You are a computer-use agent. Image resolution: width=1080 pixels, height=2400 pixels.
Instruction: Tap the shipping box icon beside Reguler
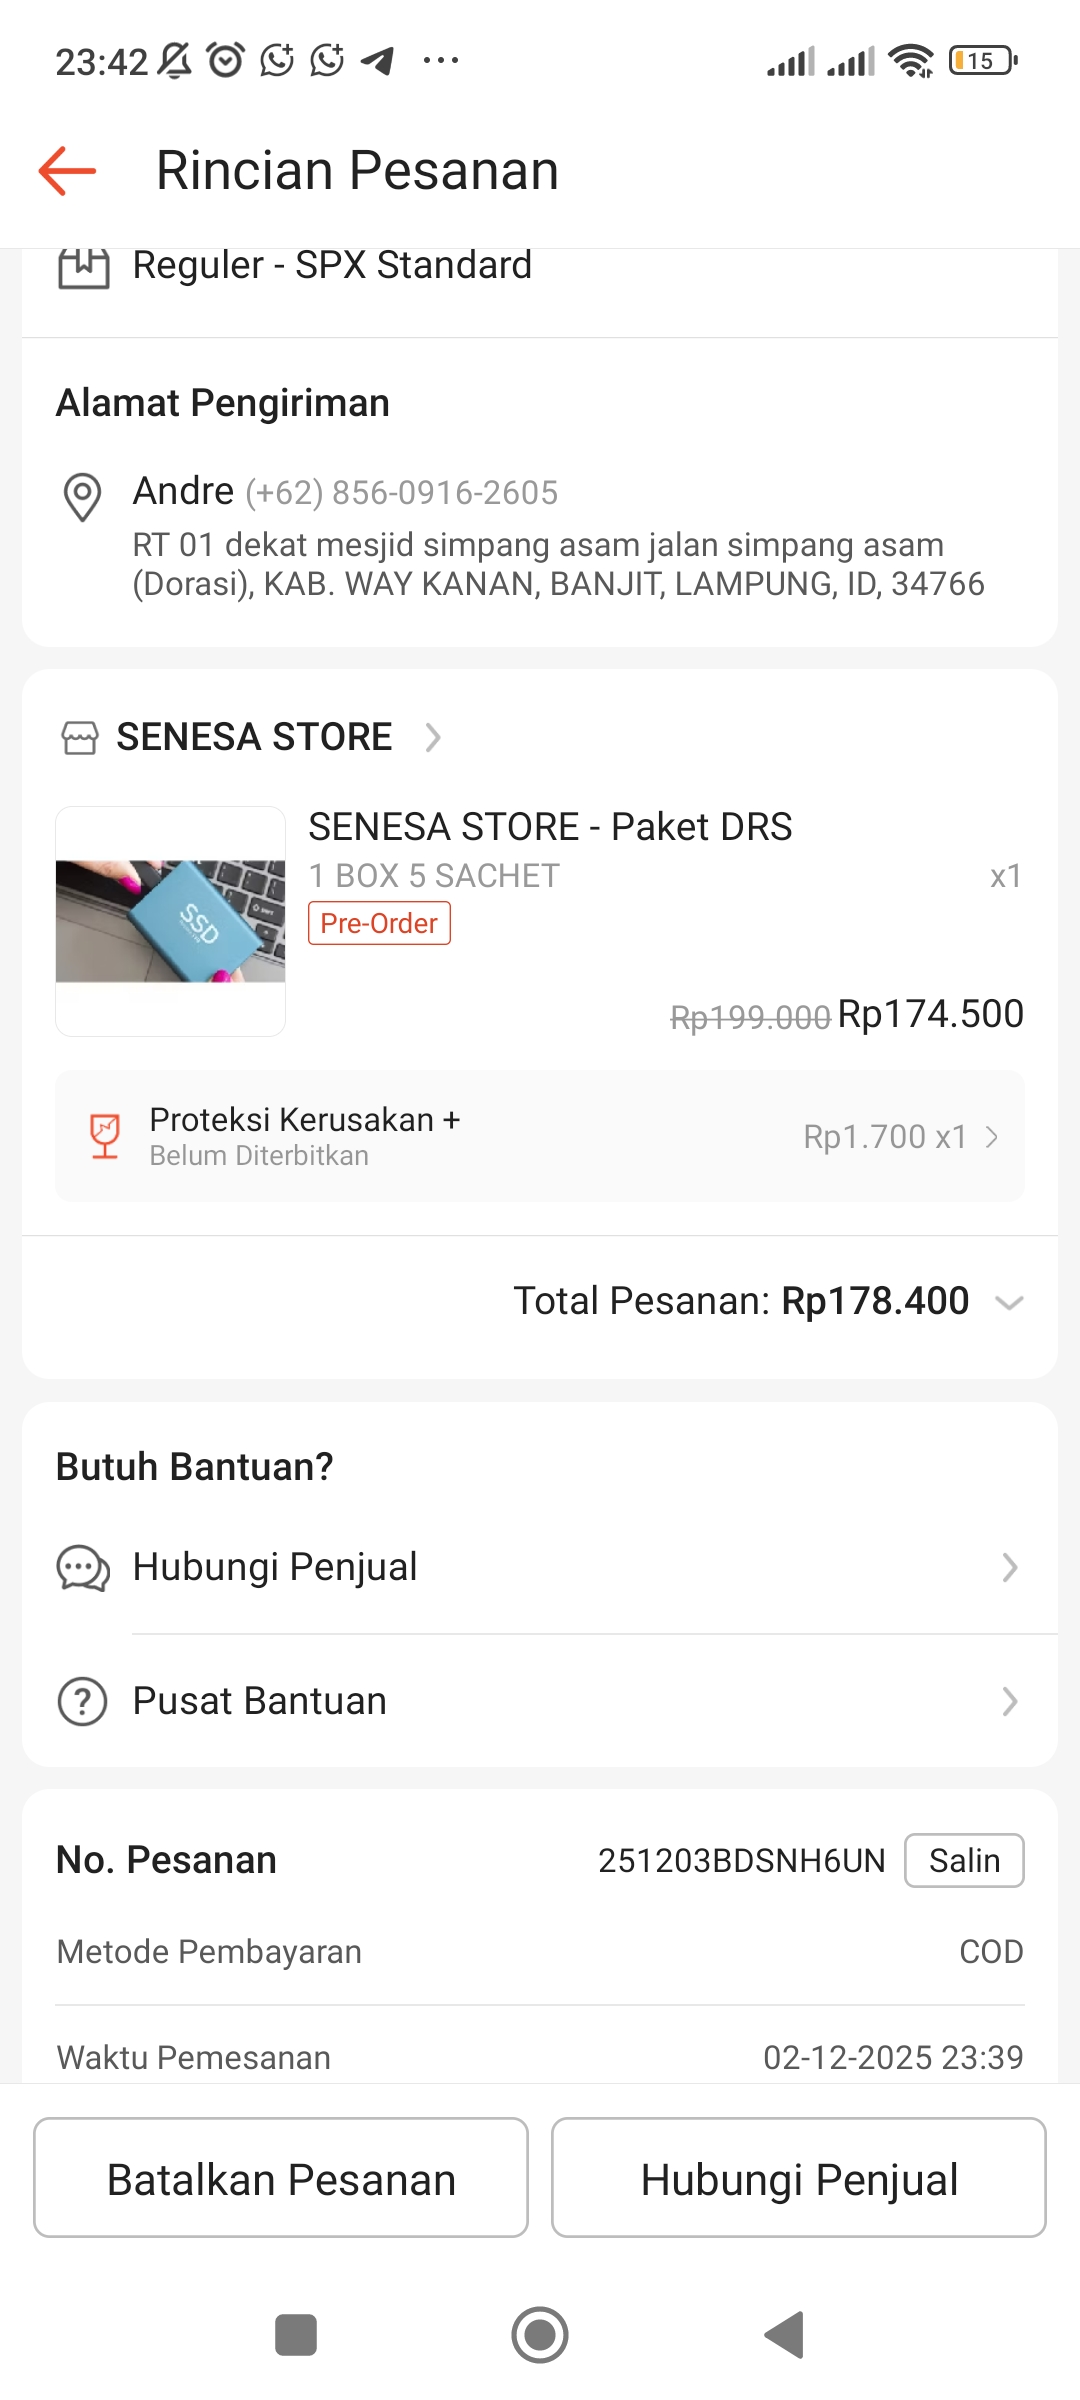click(x=84, y=267)
